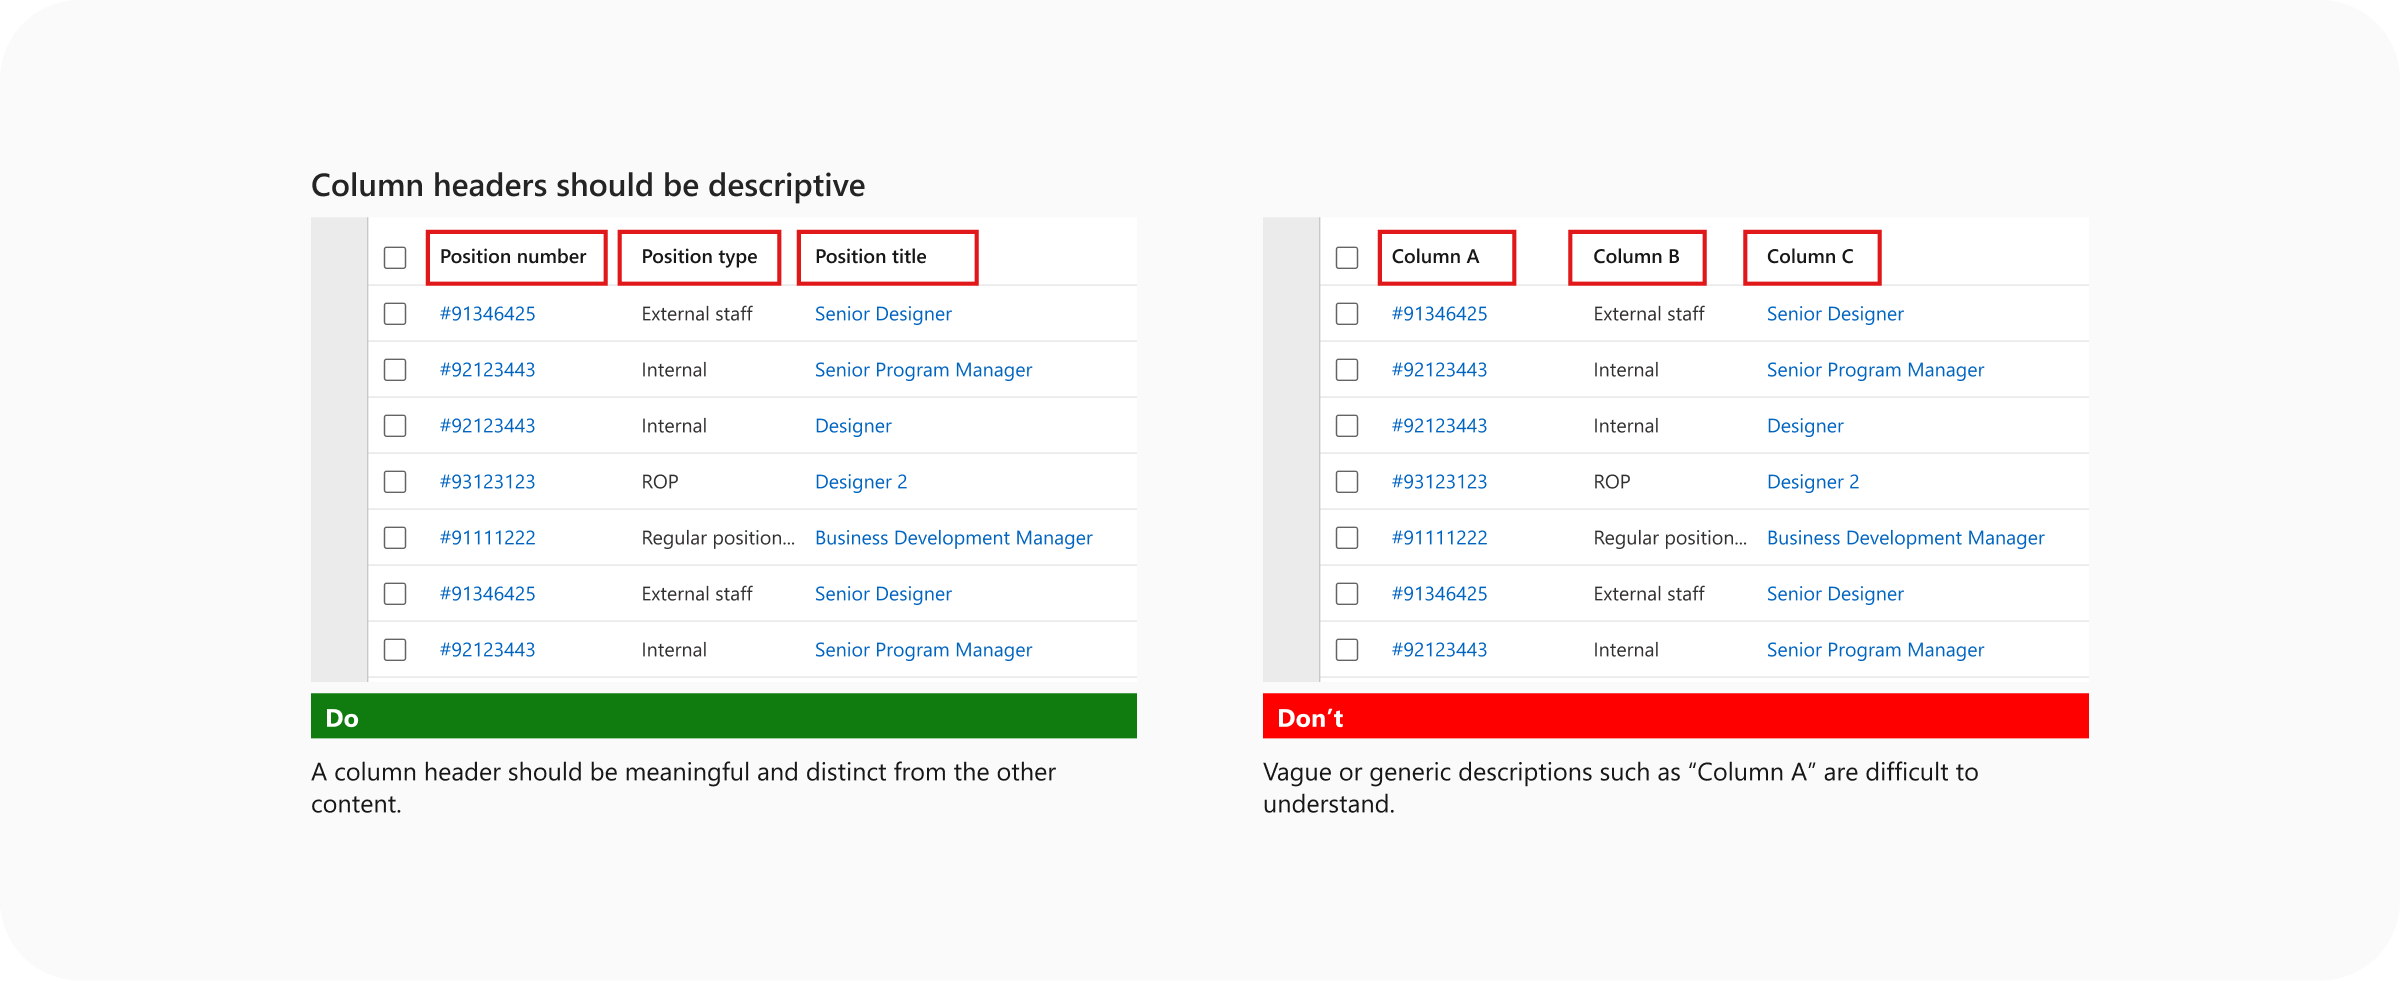Click the ROP cell in the Don't table

coord(1612,482)
